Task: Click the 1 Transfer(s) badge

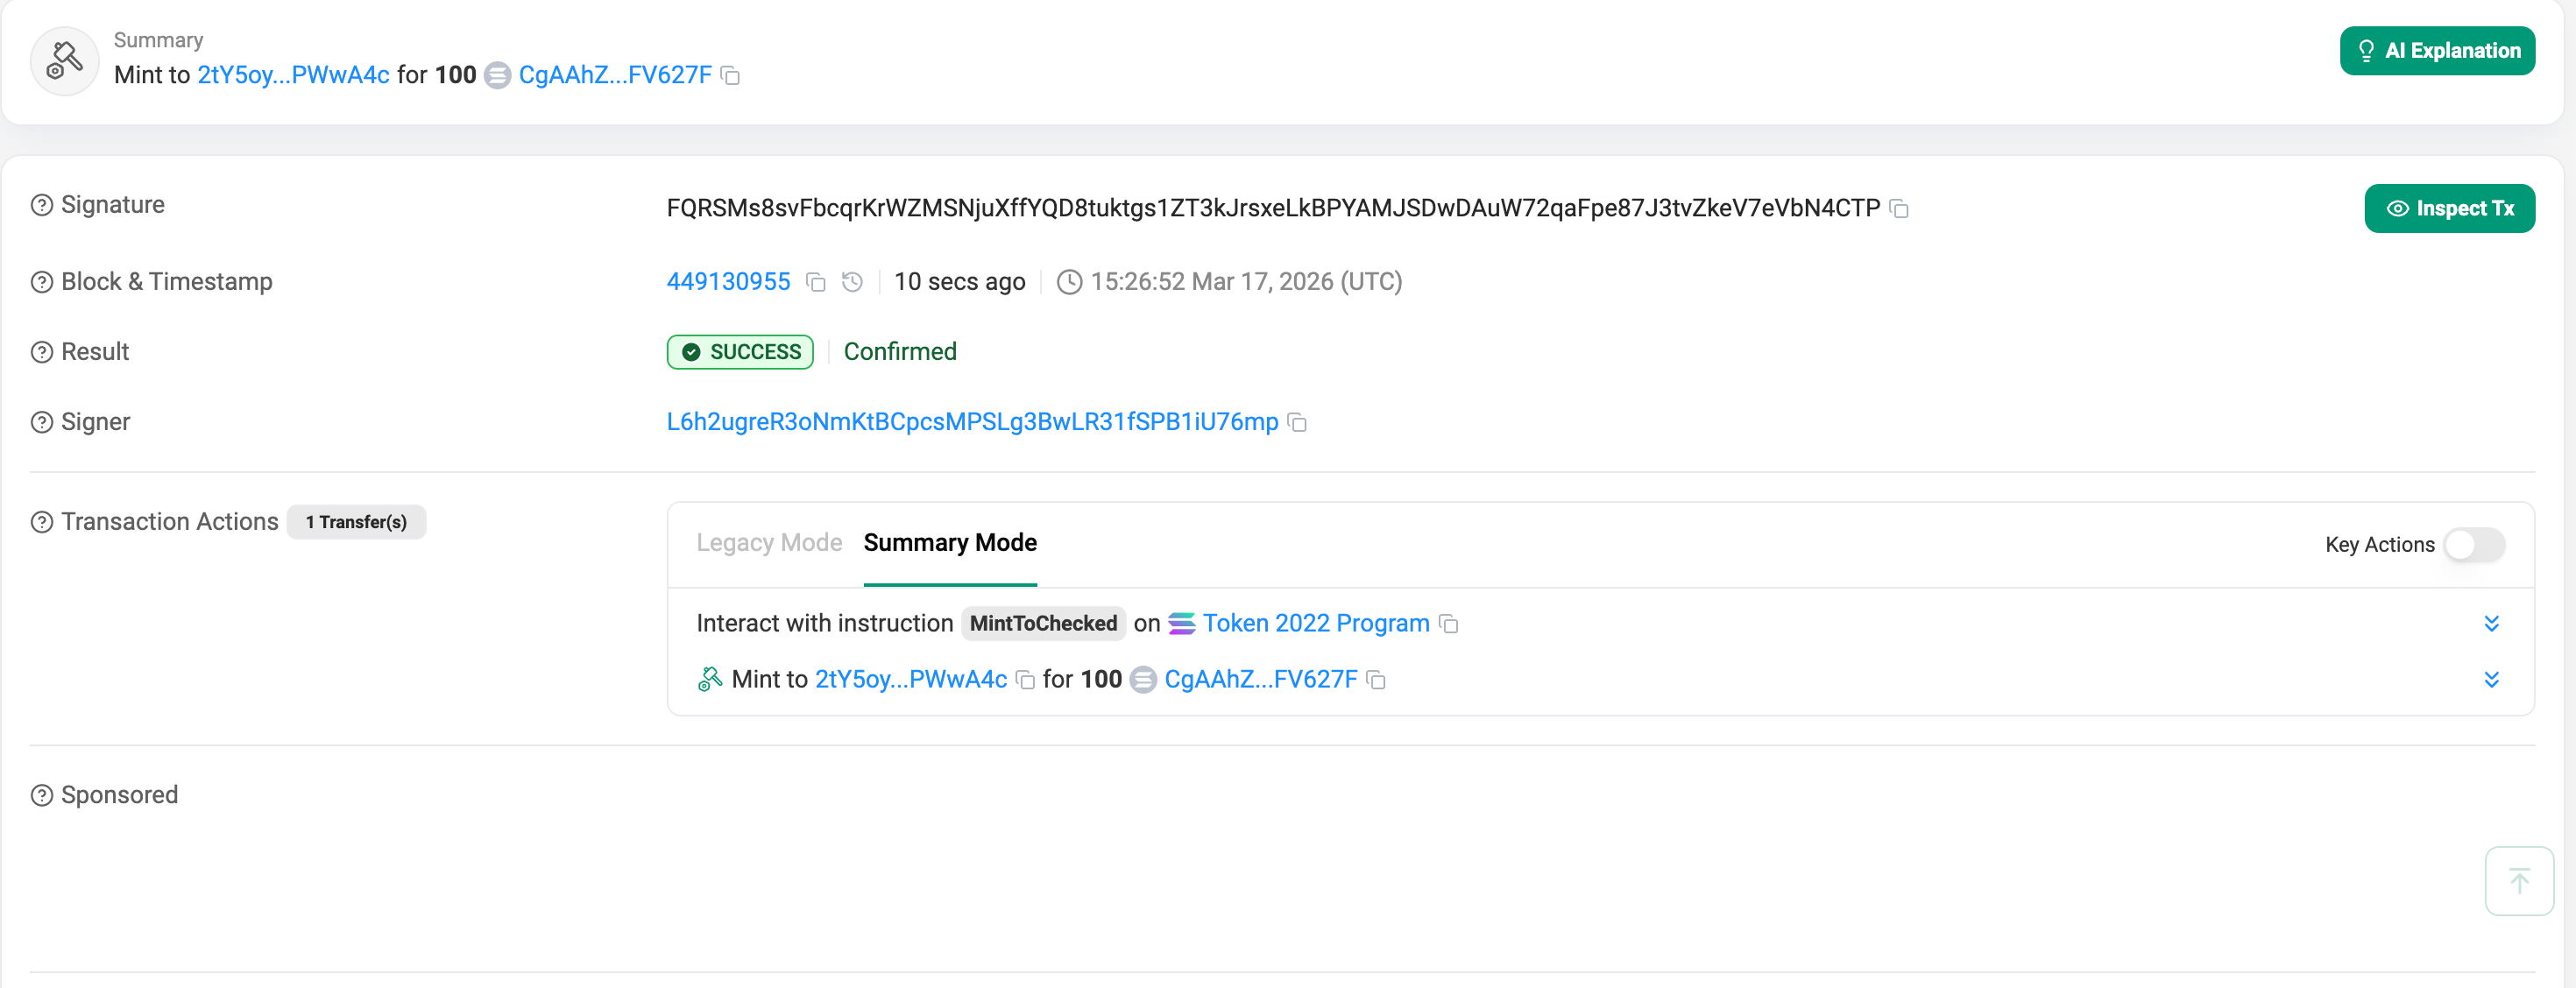Action: [x=356, y=523]
